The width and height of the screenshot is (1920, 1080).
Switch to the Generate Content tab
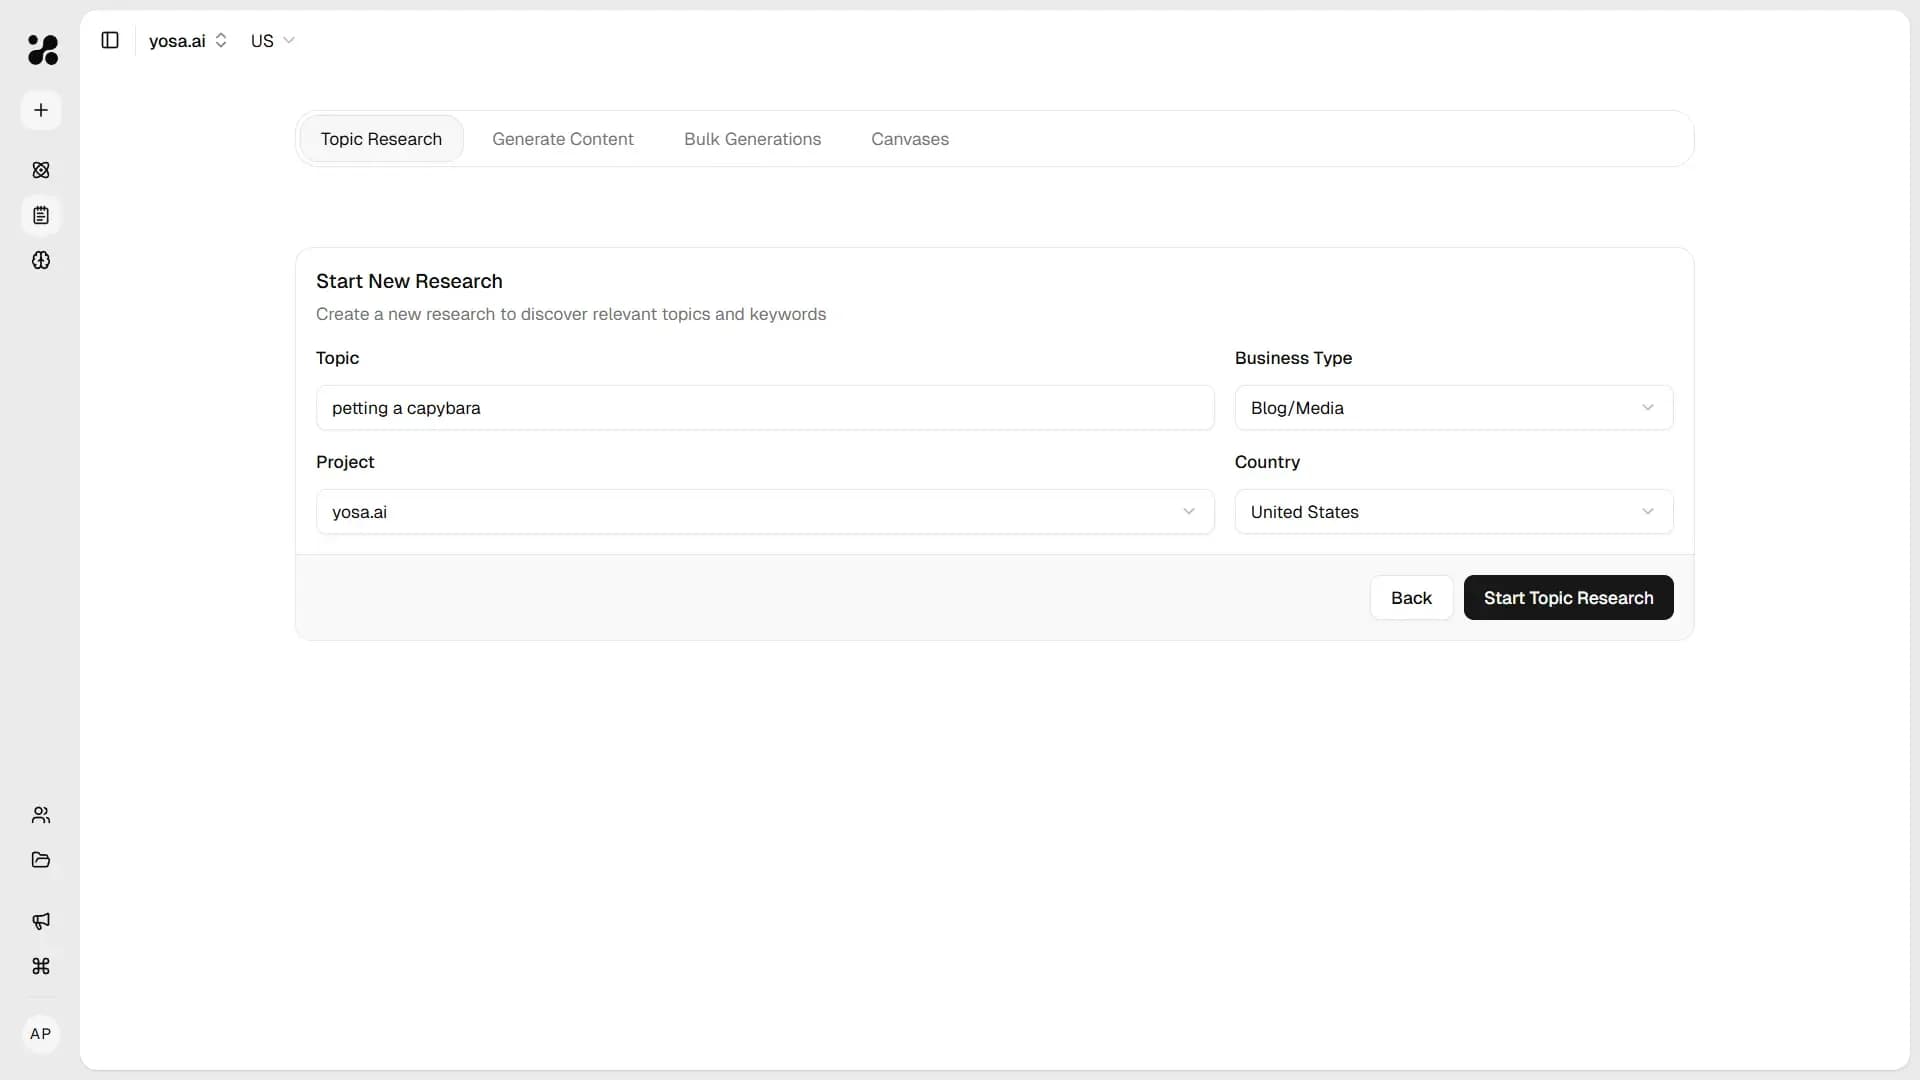[562, 139]
